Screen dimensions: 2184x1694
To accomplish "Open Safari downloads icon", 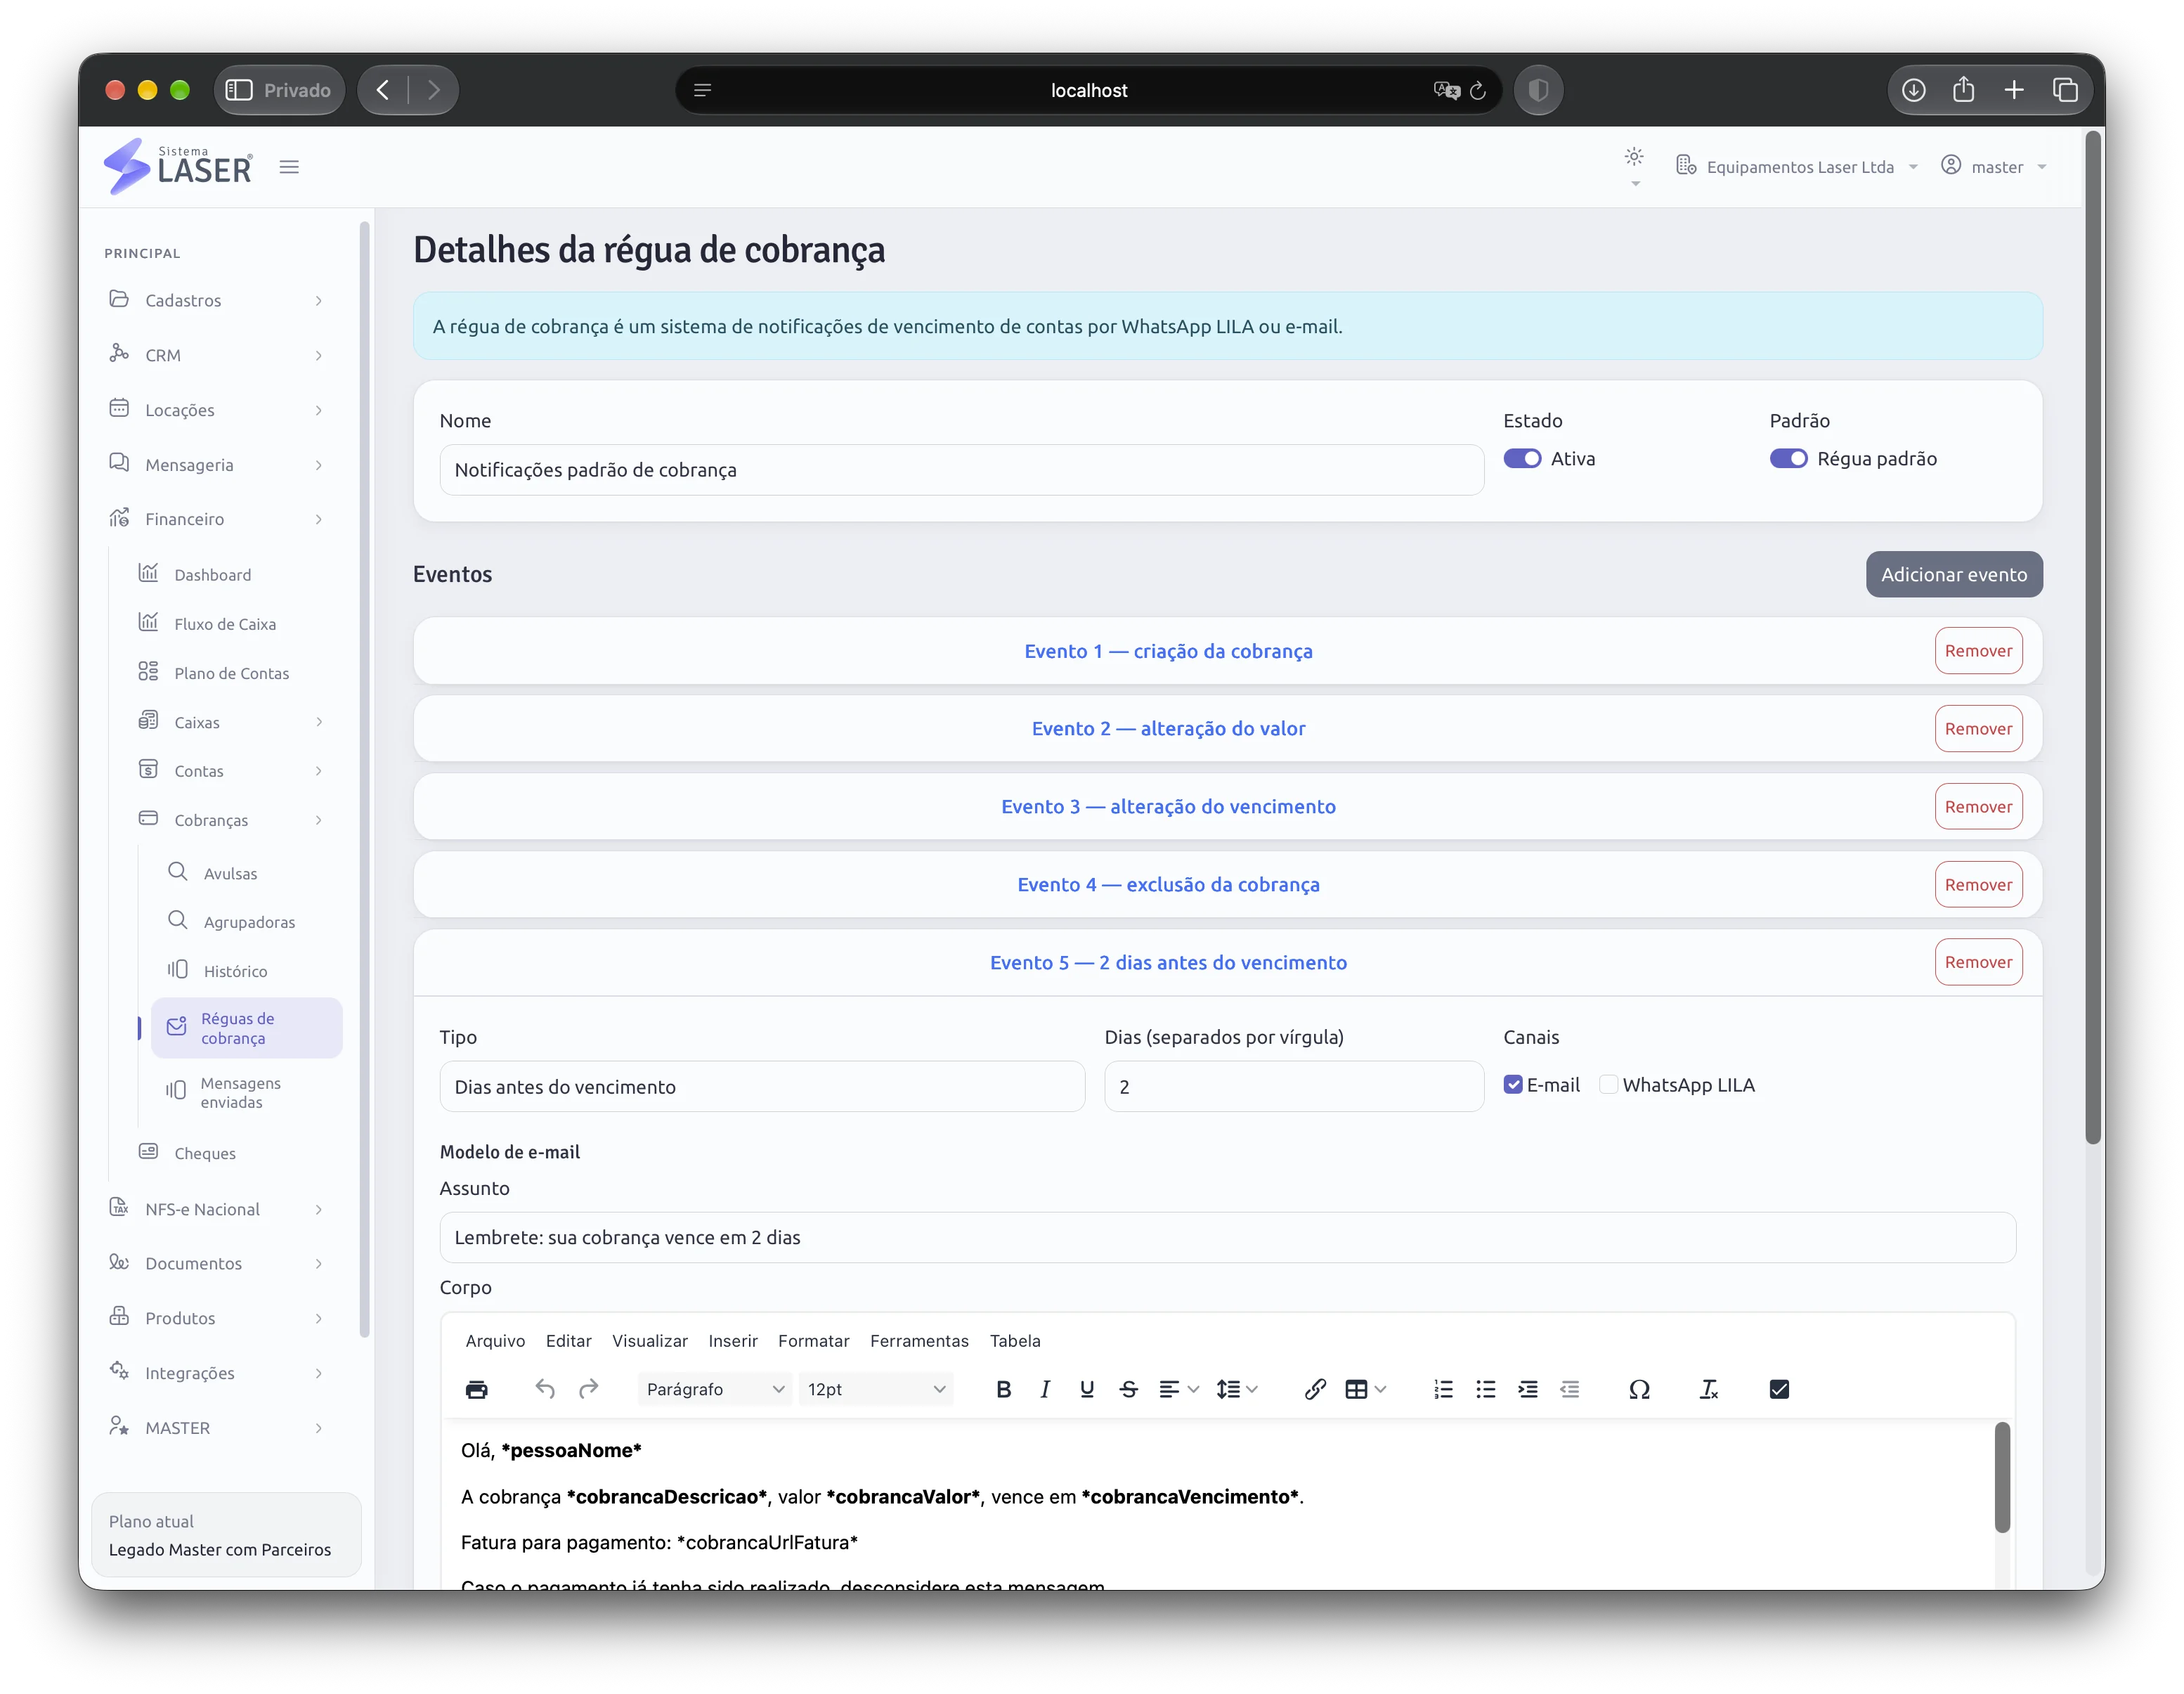I will point(1913,90).
